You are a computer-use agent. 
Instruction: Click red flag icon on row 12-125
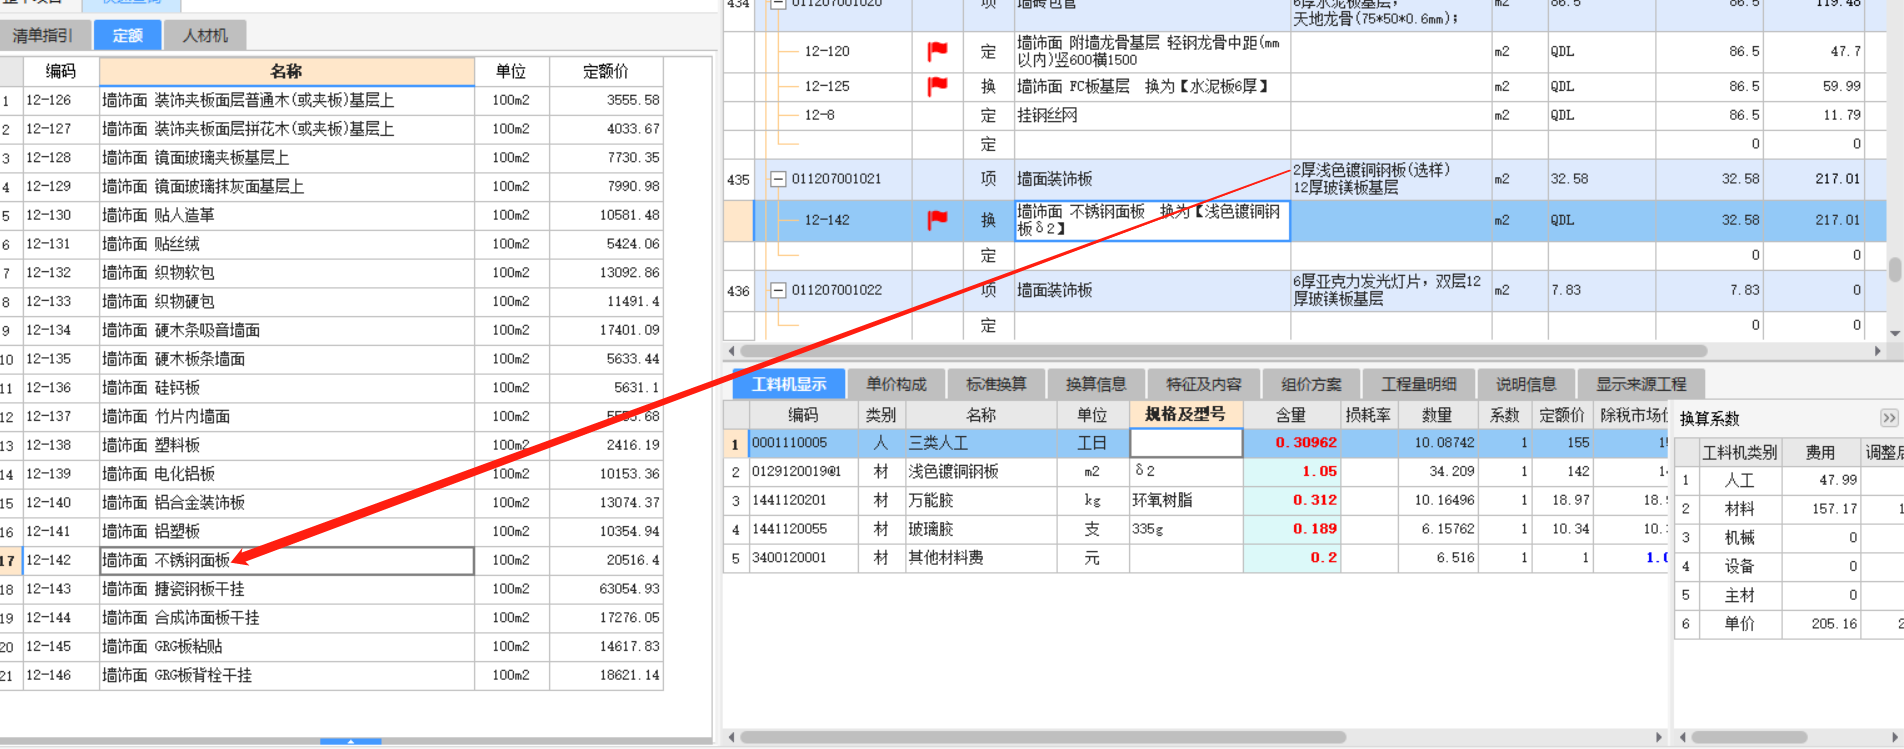tap(937, 86)
